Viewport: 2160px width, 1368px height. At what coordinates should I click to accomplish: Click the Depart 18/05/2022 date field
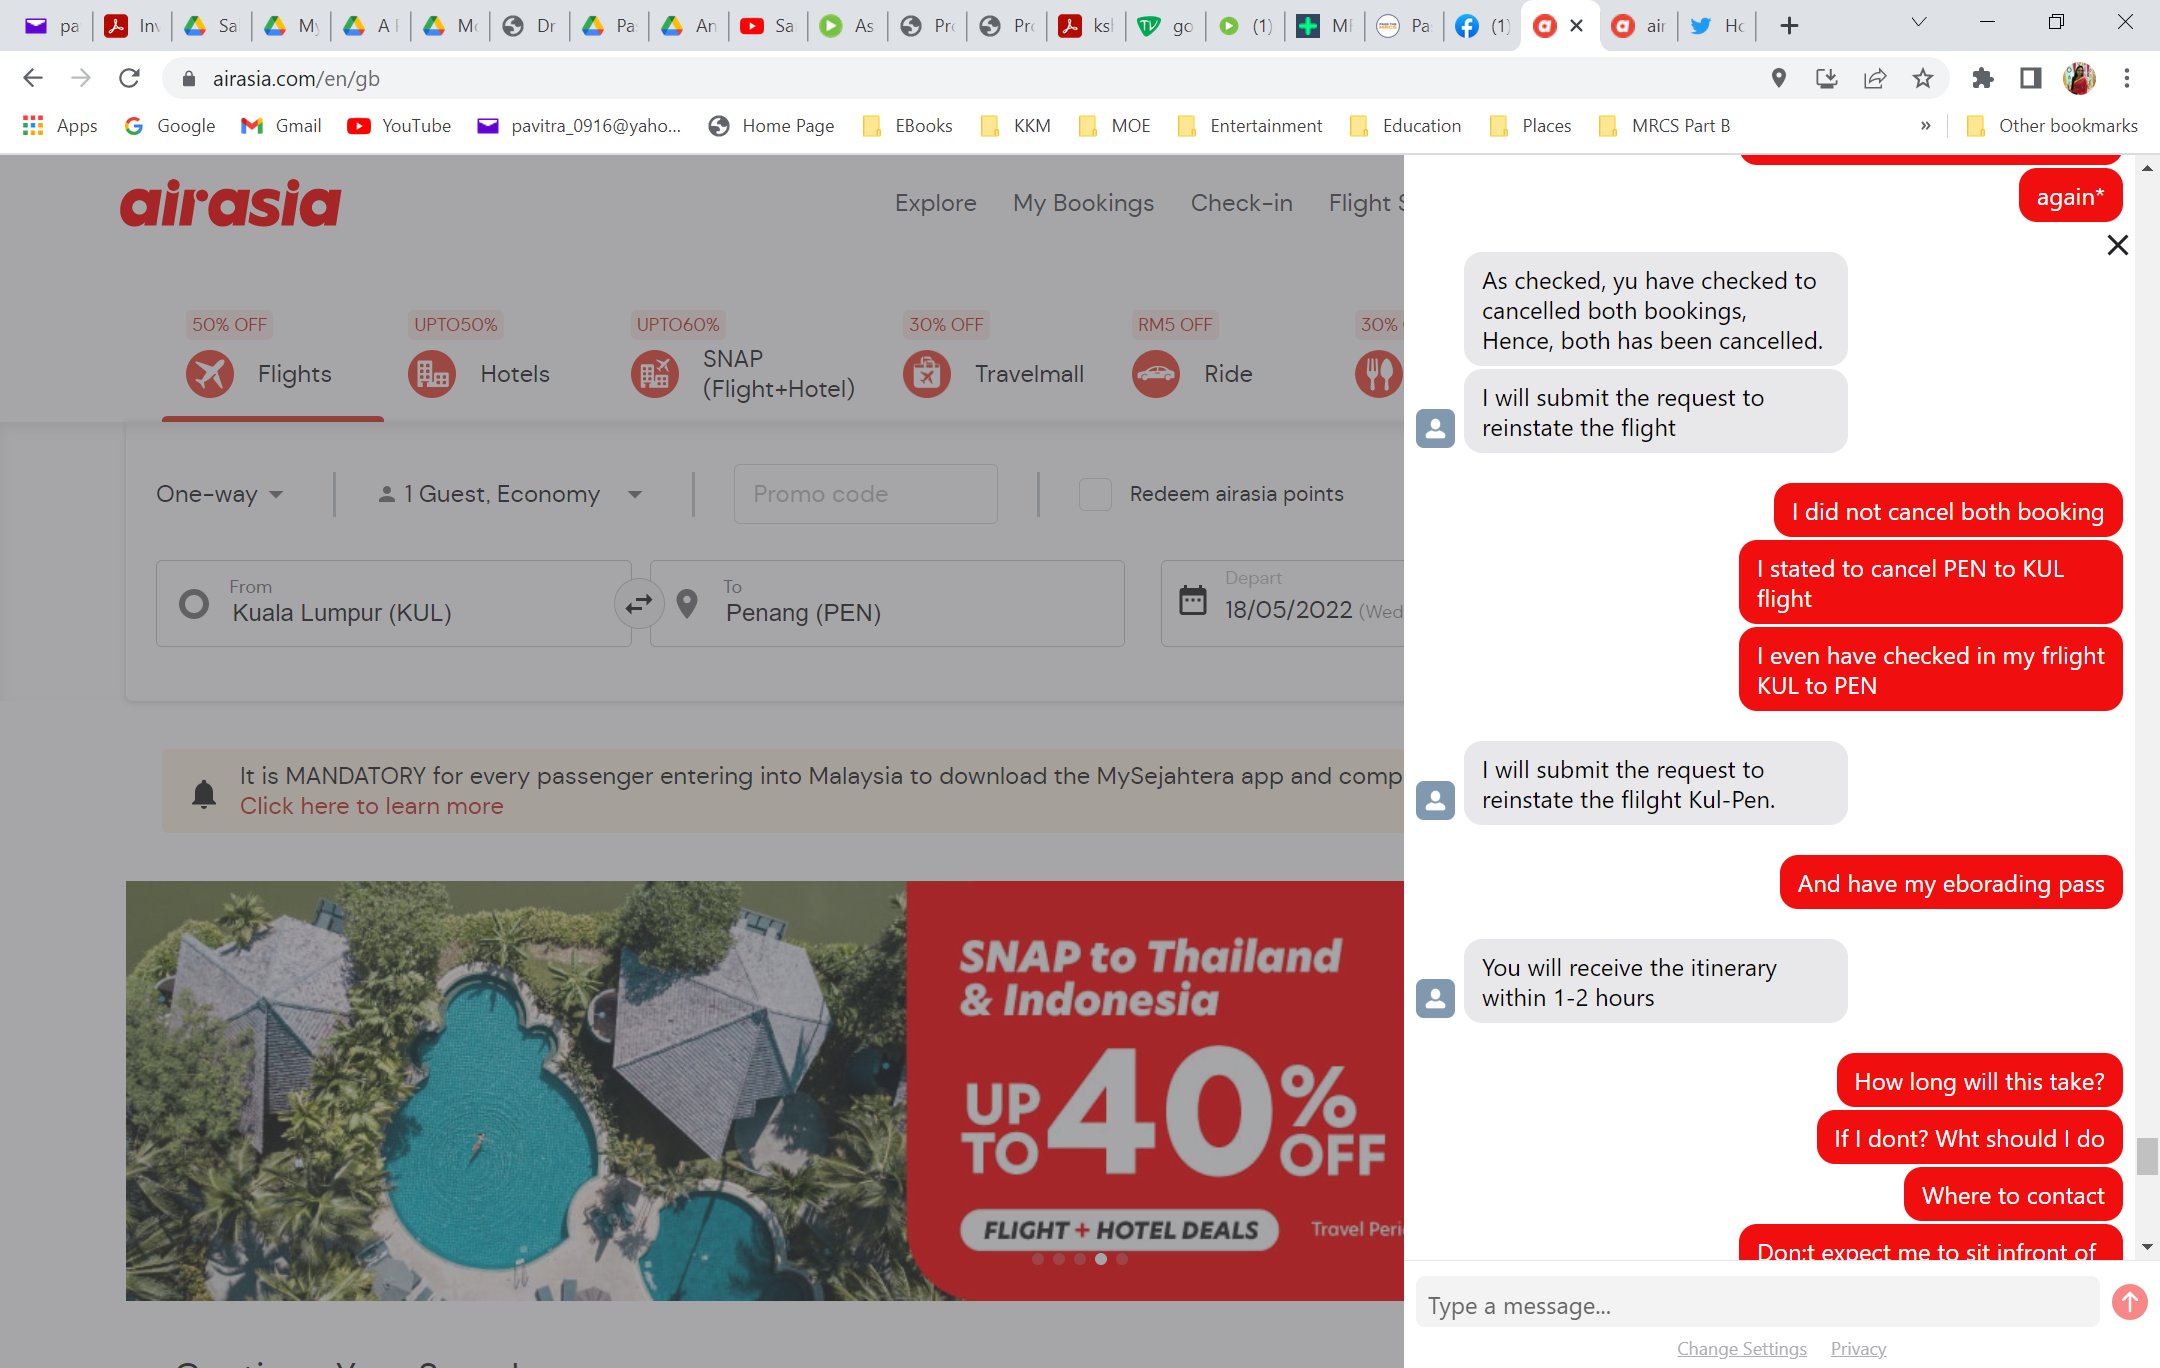(x=1283, y=604)
